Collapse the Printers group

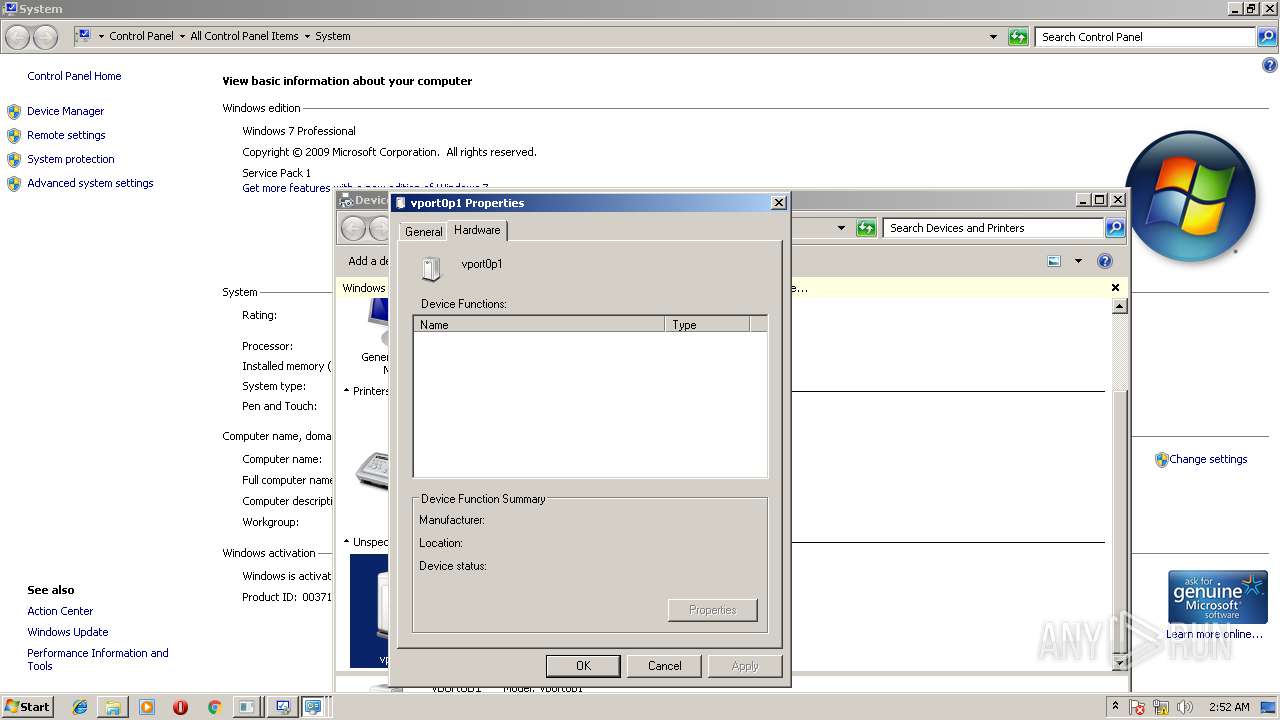347,391
